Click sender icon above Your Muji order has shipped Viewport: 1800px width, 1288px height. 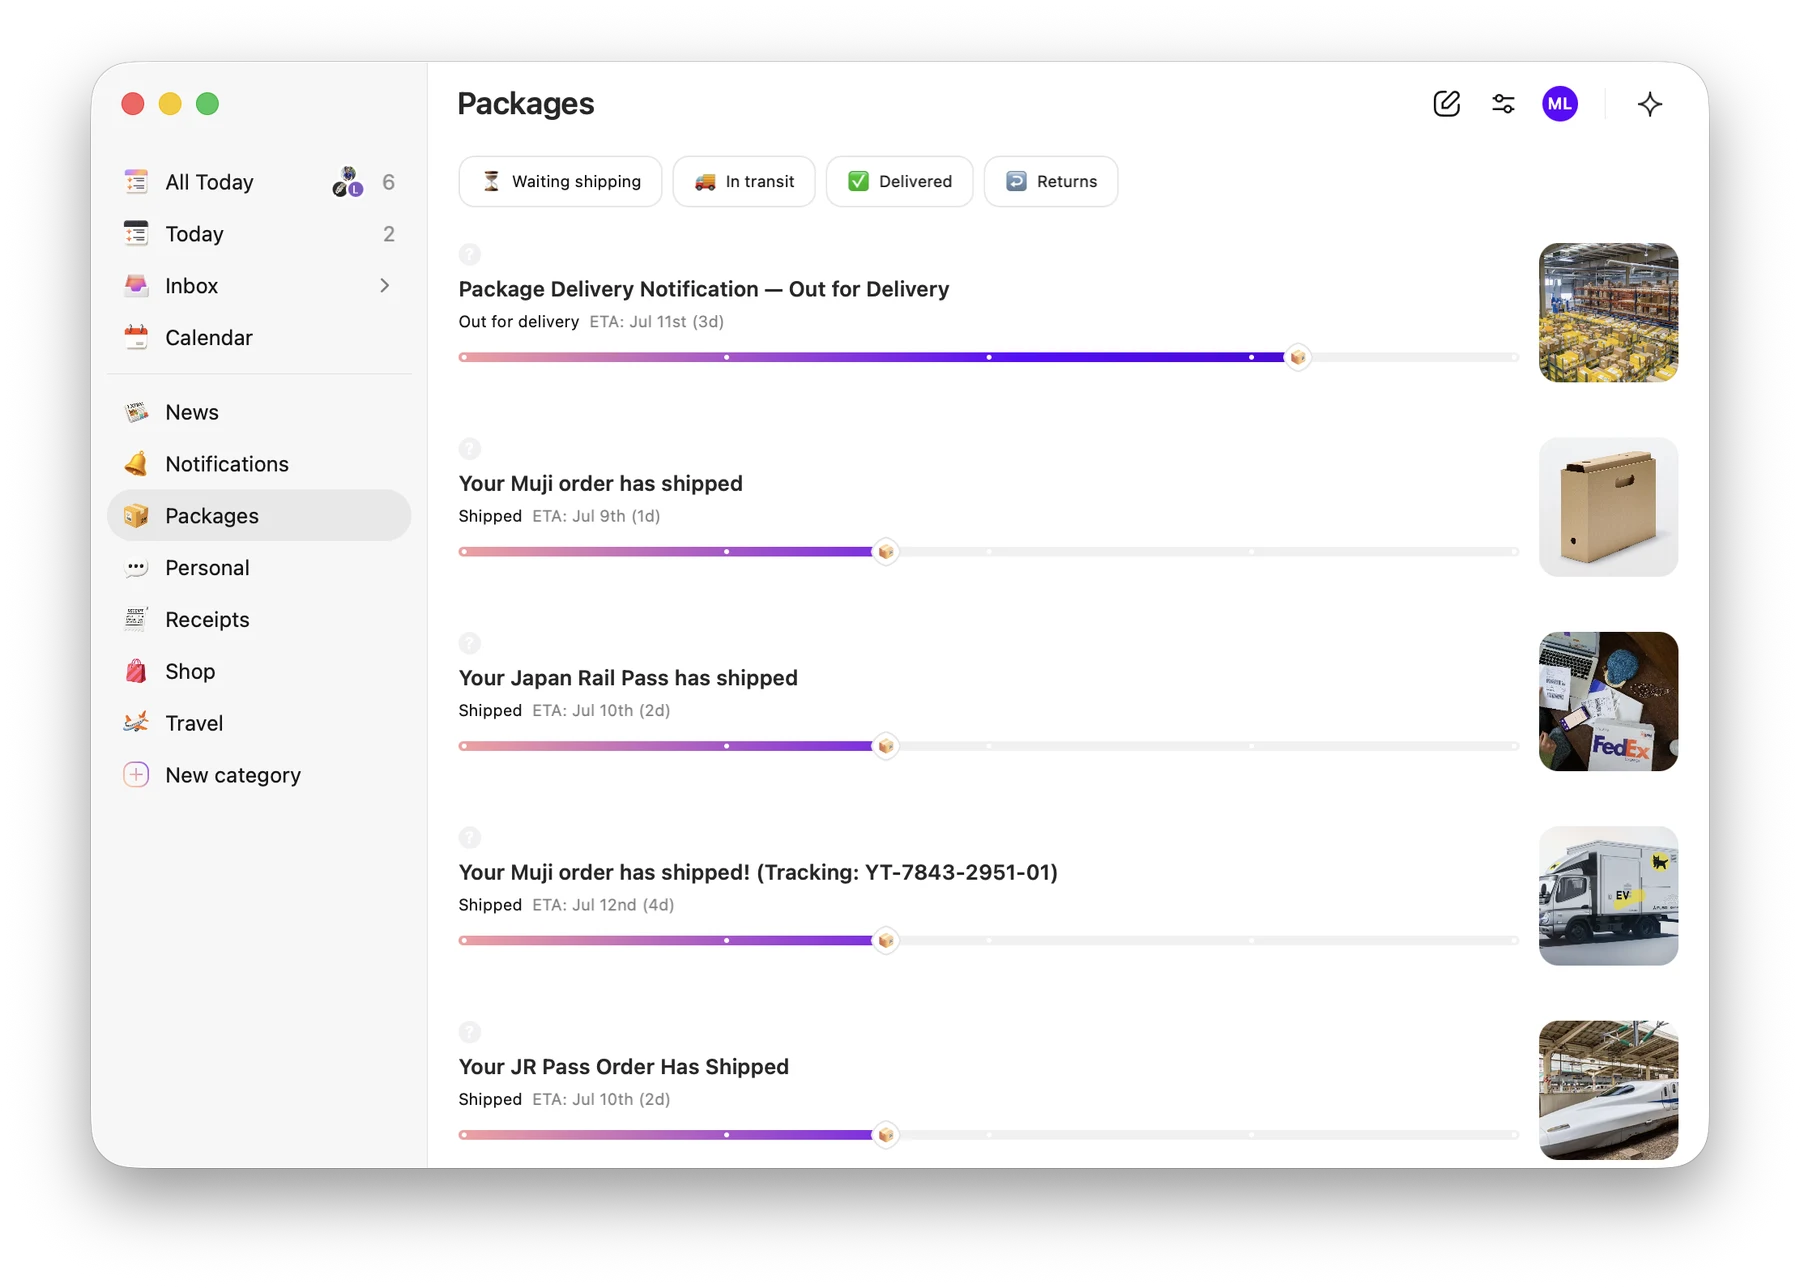tap(470, 449)
